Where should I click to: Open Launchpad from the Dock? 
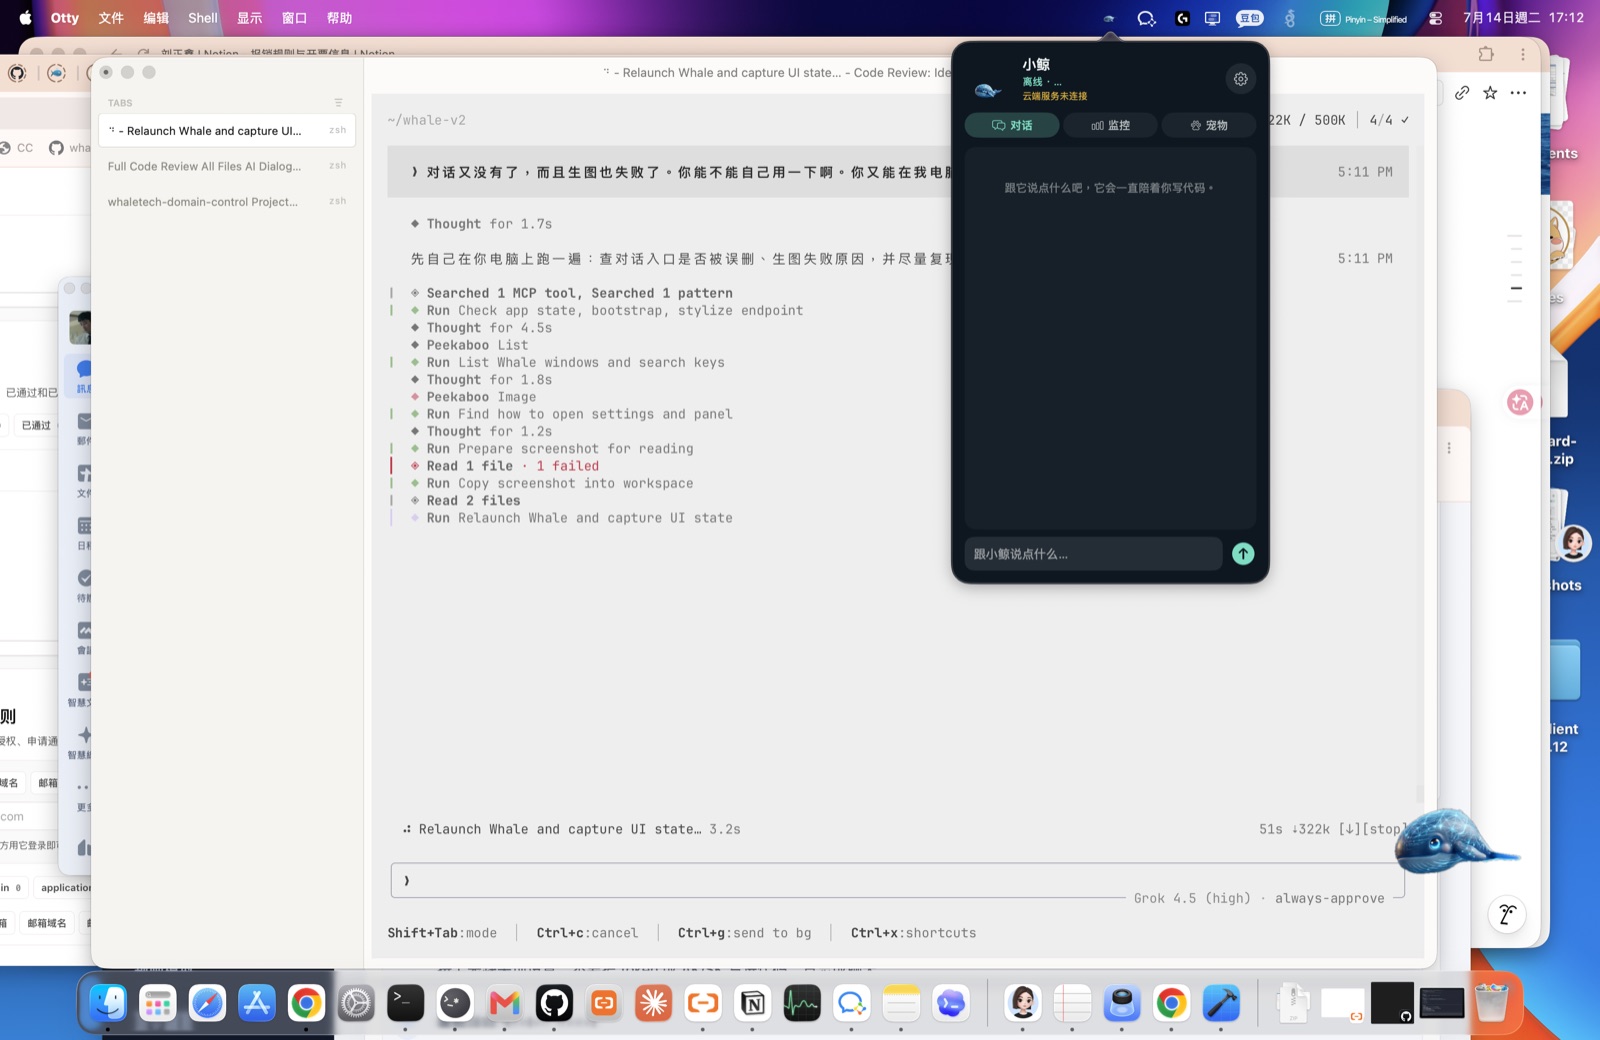[157, 1003]
